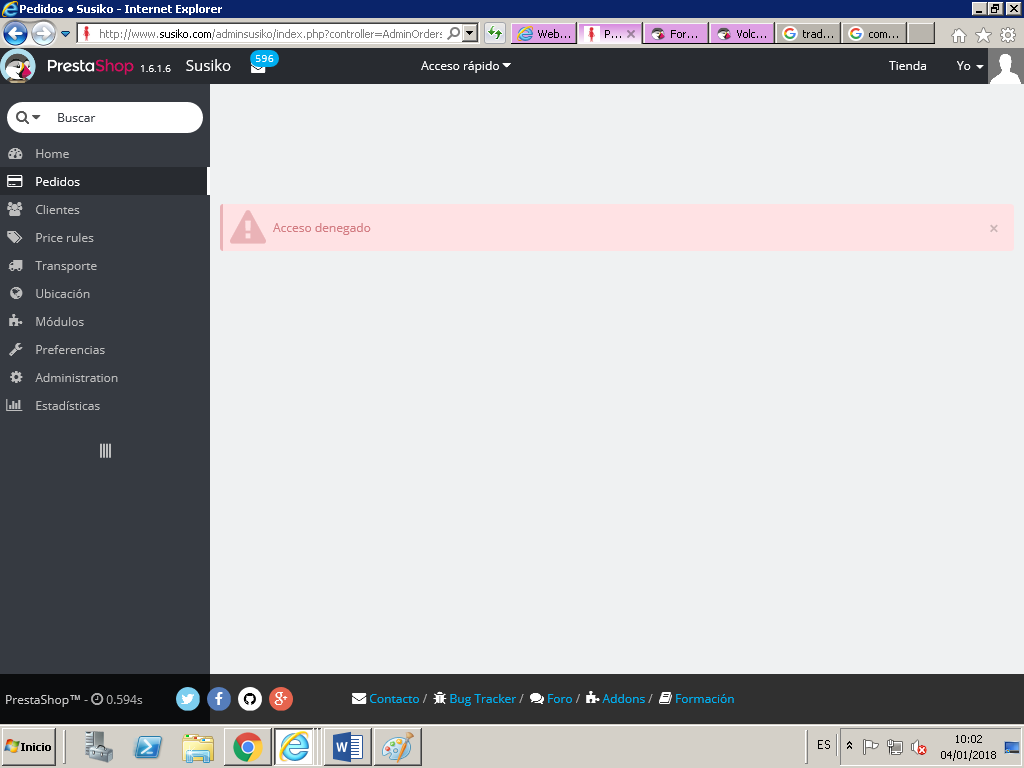Open File Explorer folder in taskbar

198,746
